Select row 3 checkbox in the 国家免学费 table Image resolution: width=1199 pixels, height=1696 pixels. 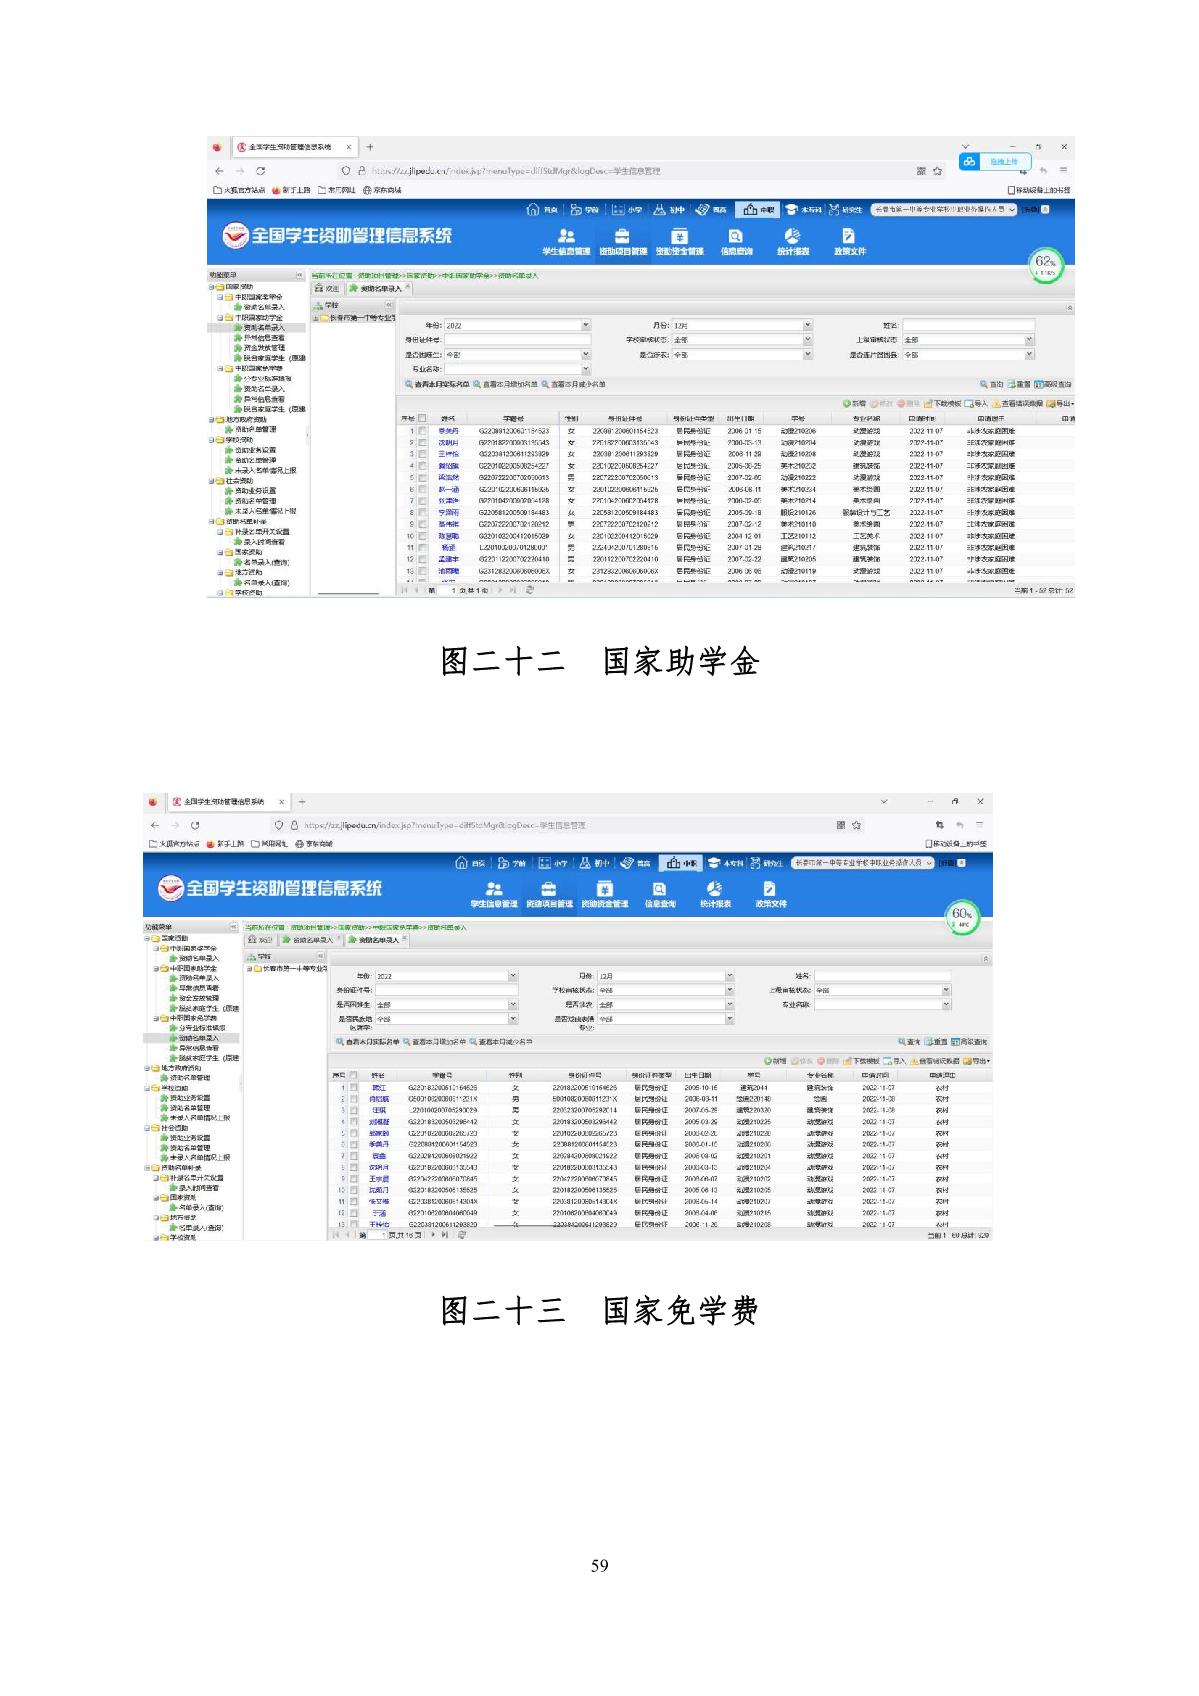[353, 1110]
